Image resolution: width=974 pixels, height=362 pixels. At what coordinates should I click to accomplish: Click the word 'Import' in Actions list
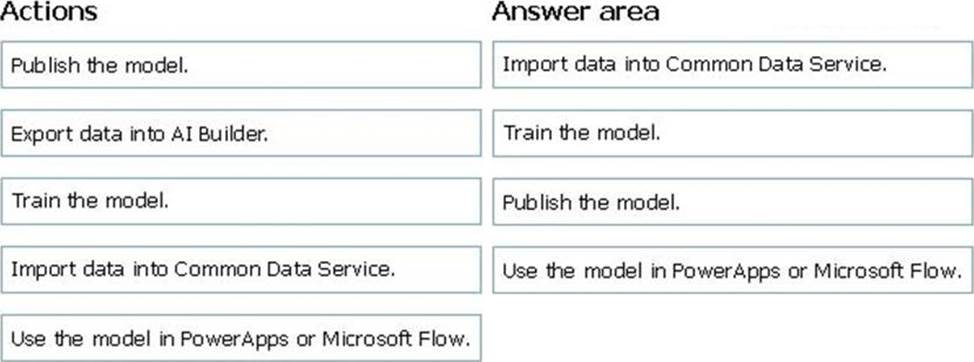(43, 271)
